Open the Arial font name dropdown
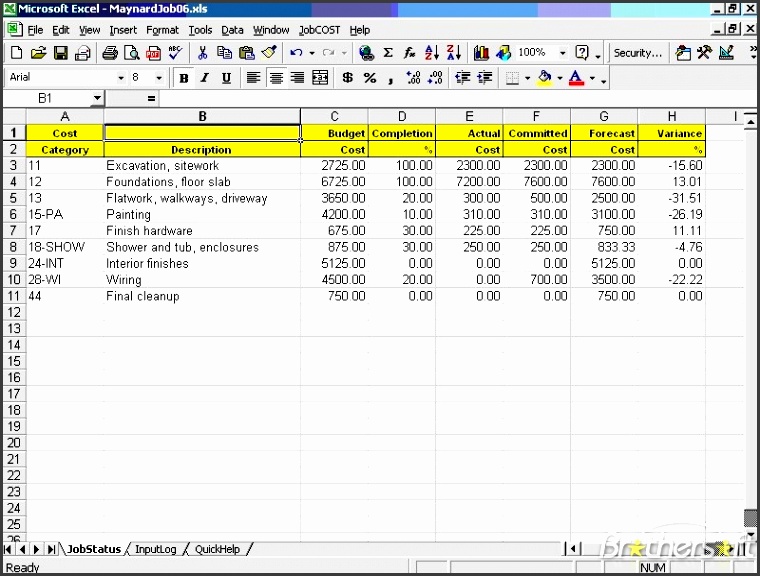This screenshot has width=760, height=576. (x=121, y=78)
